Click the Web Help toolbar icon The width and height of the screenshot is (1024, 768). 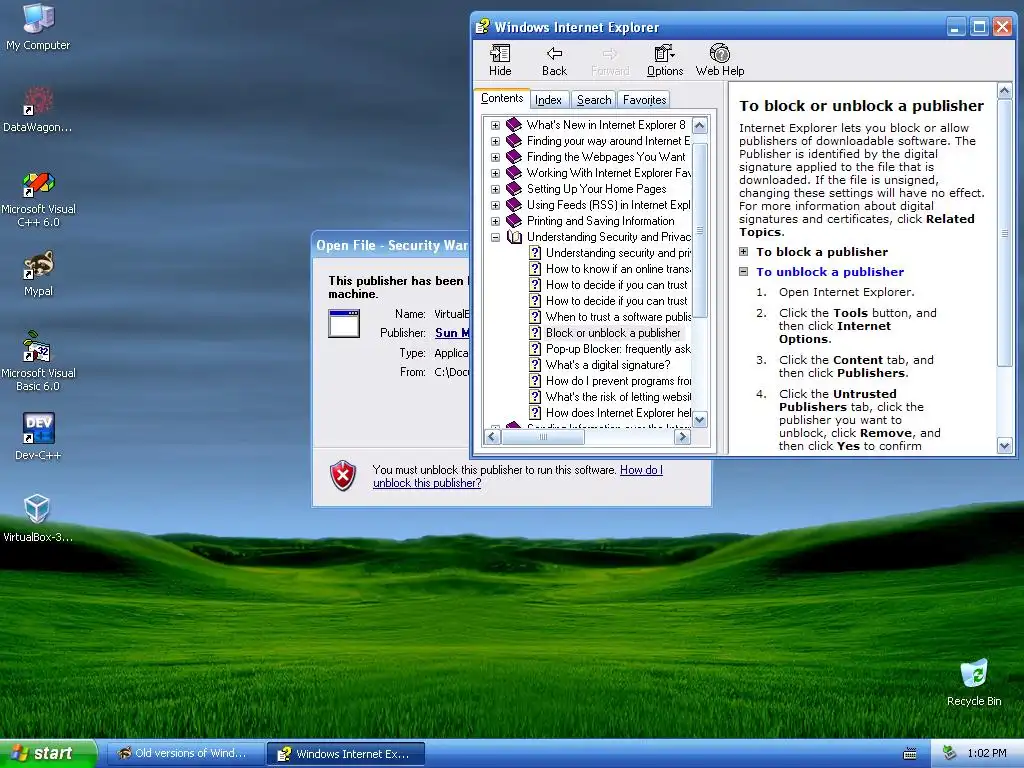(x=720, y=60)
